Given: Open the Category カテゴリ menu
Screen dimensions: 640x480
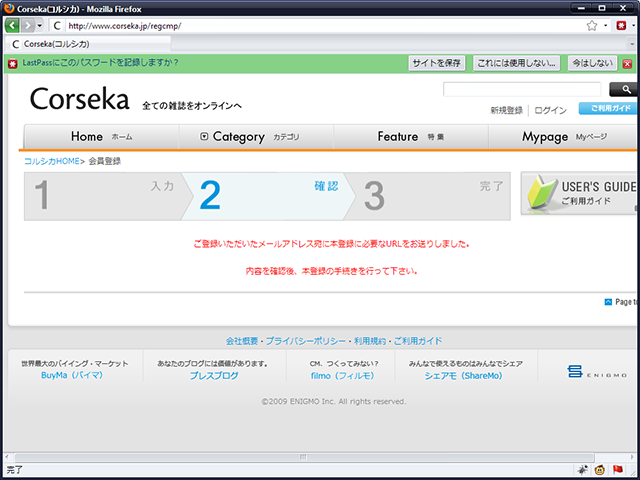Looking at the screenshot, I should click(x=256, y=137).
